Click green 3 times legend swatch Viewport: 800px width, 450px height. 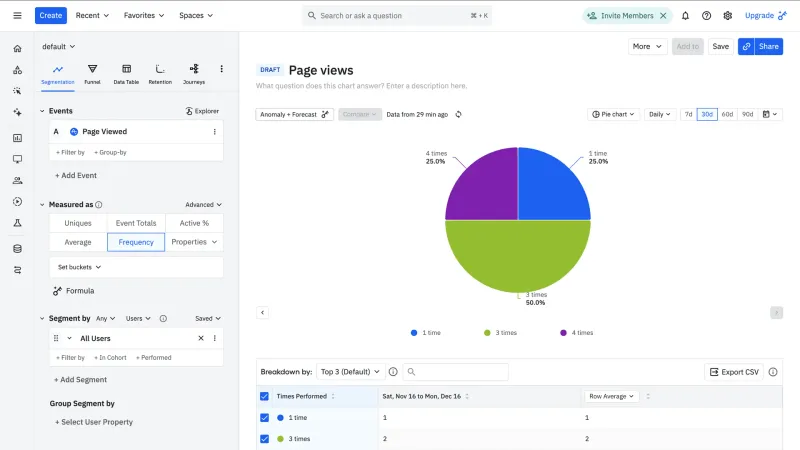click(487, 333)
